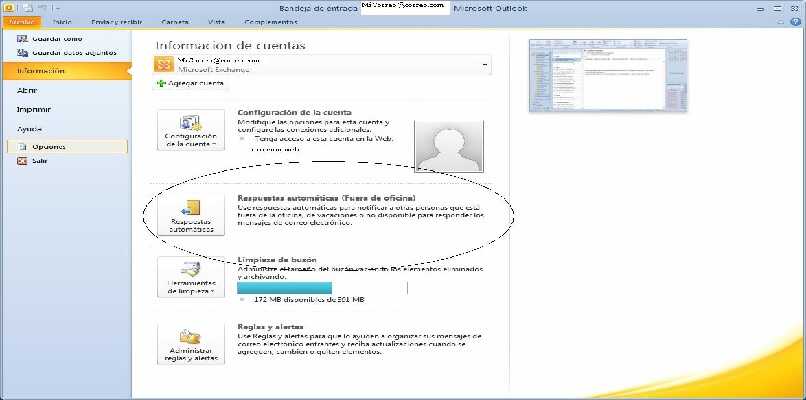Click the Respuestas automáticas button
806x400 pixels.
[191, 214]
